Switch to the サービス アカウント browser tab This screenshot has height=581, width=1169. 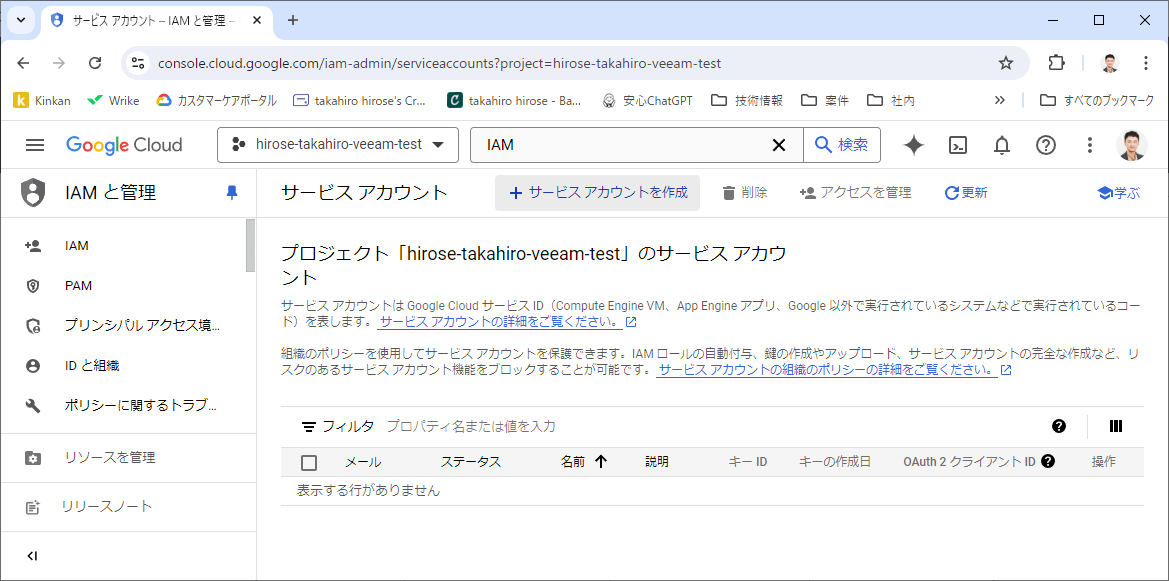point(157,21)
